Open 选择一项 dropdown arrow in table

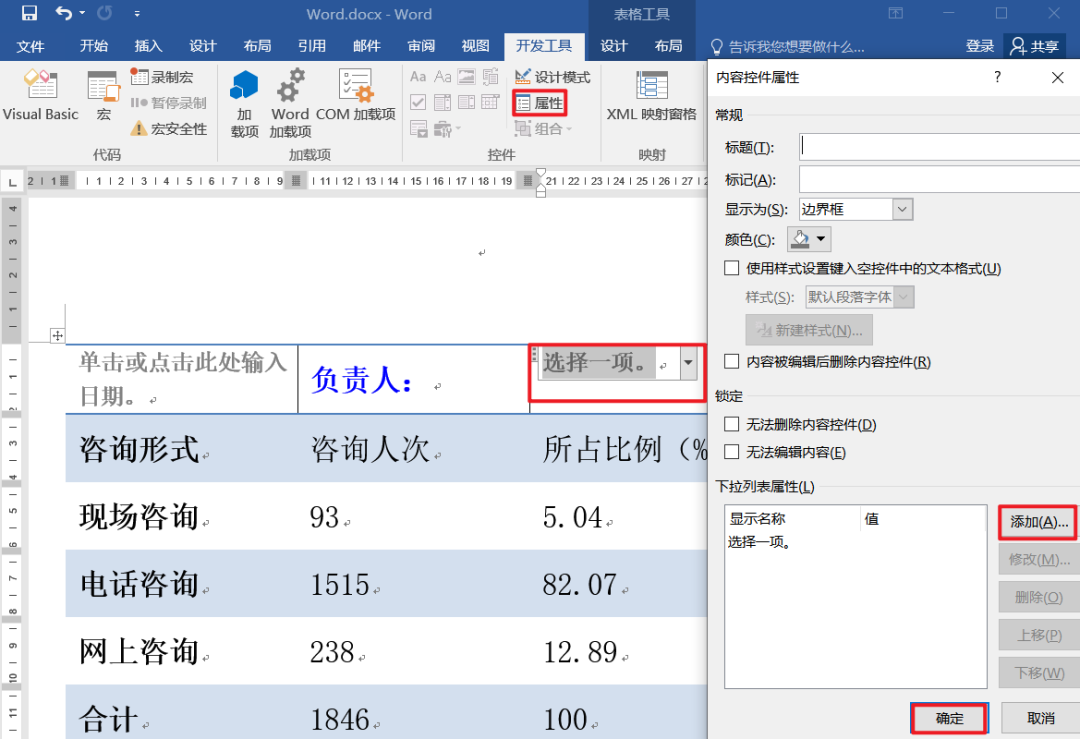[x=688, y=363]
